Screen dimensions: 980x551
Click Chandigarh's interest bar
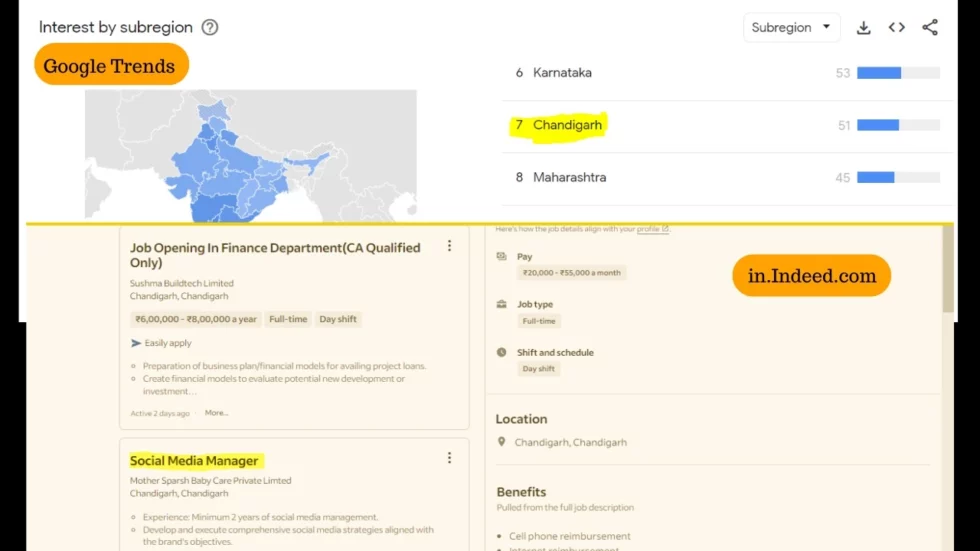coord(898,125)
